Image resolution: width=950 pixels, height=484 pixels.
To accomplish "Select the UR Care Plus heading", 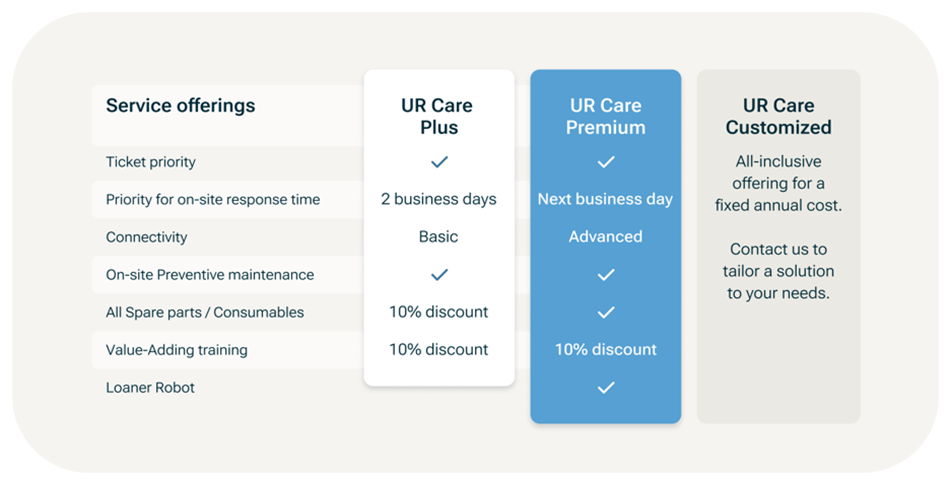I will 437,116.
